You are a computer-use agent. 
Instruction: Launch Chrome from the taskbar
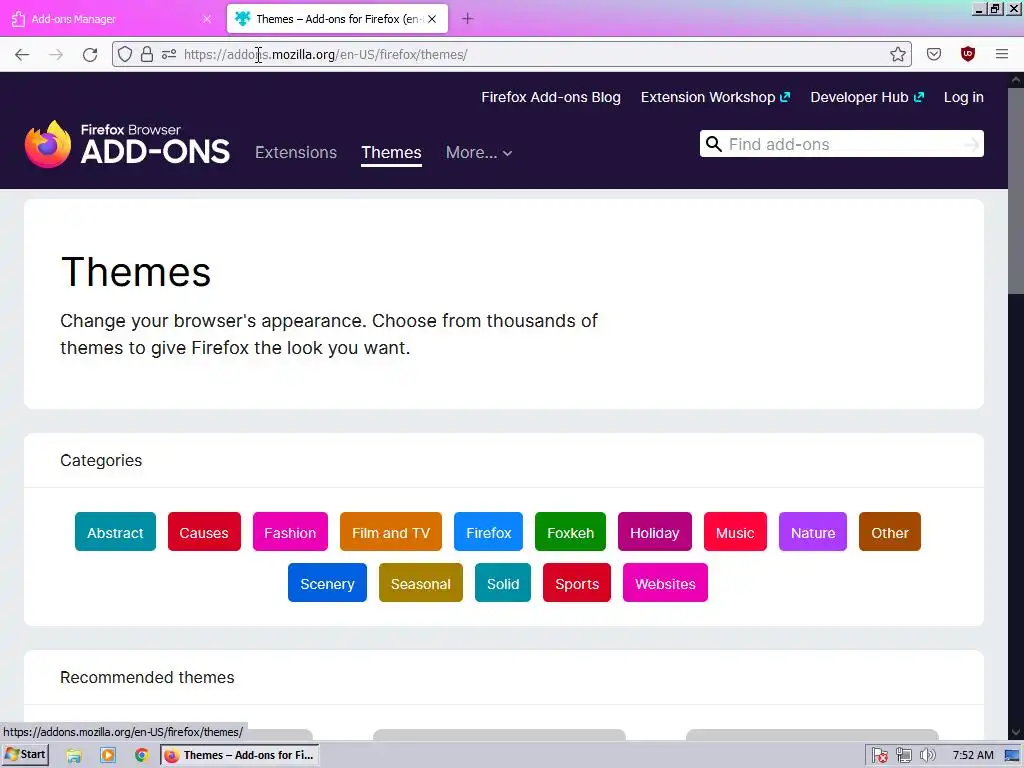(141, 756)
